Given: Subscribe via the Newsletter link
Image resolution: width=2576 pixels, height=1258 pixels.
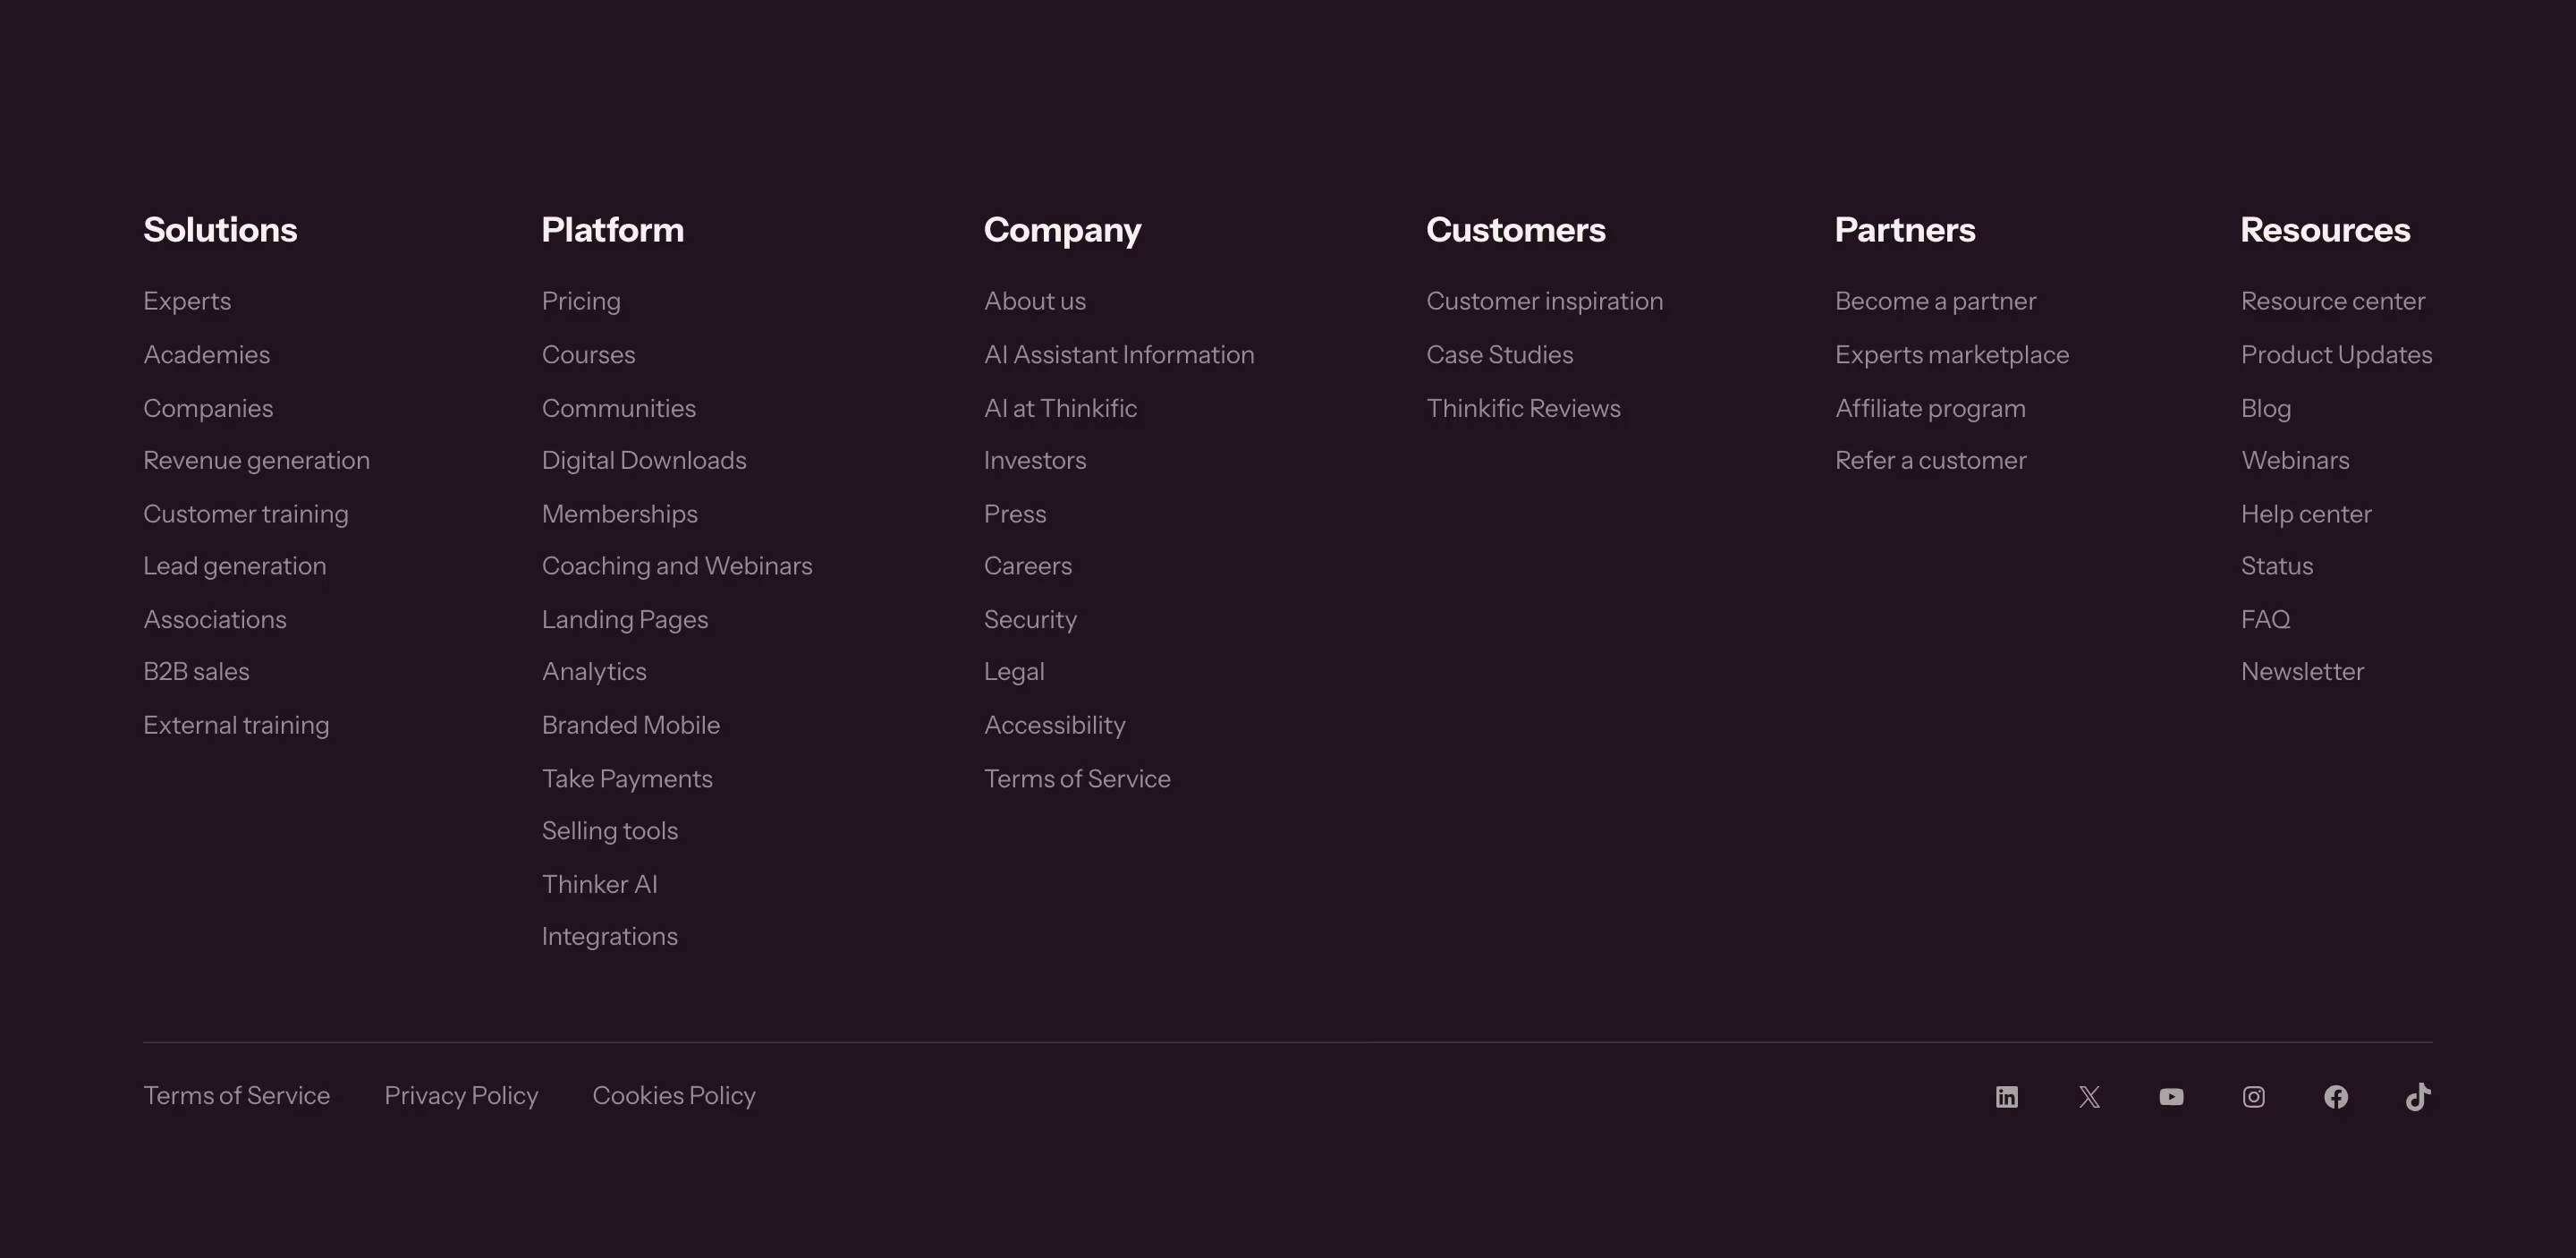Looking at the screenshot, I should coord(2302,672).
